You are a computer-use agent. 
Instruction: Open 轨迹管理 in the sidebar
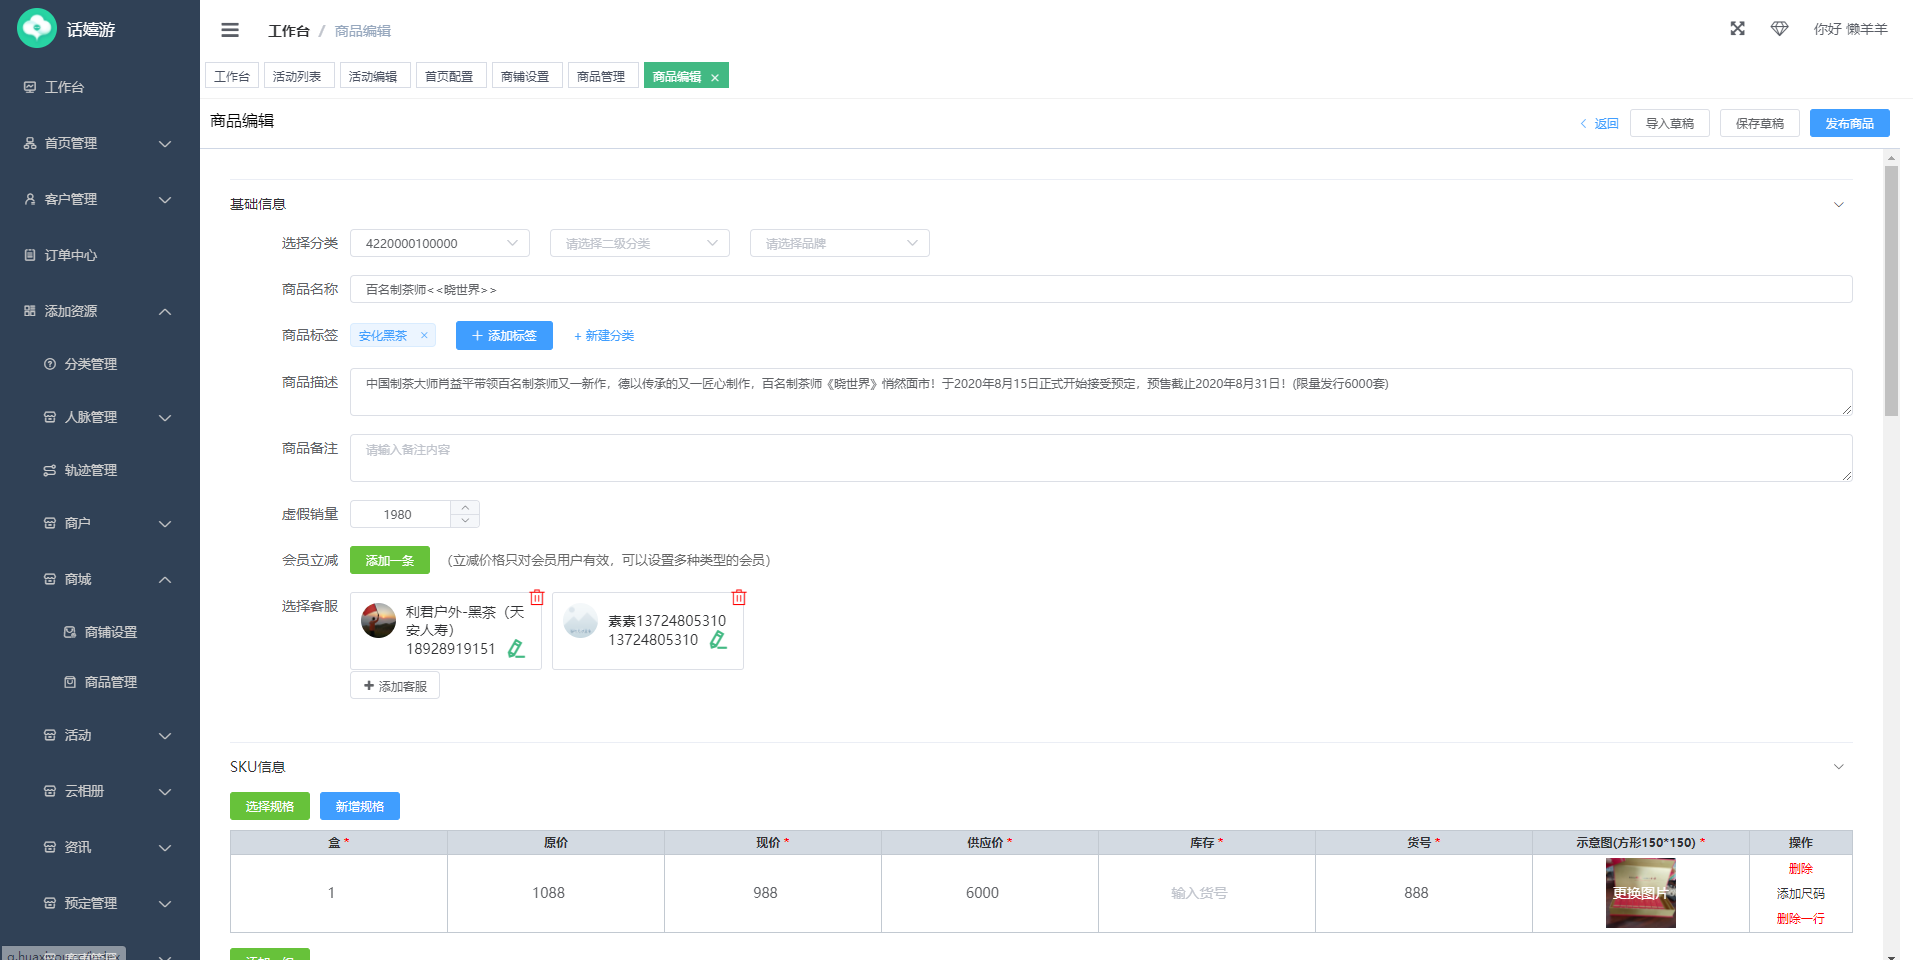pos(100,470)
